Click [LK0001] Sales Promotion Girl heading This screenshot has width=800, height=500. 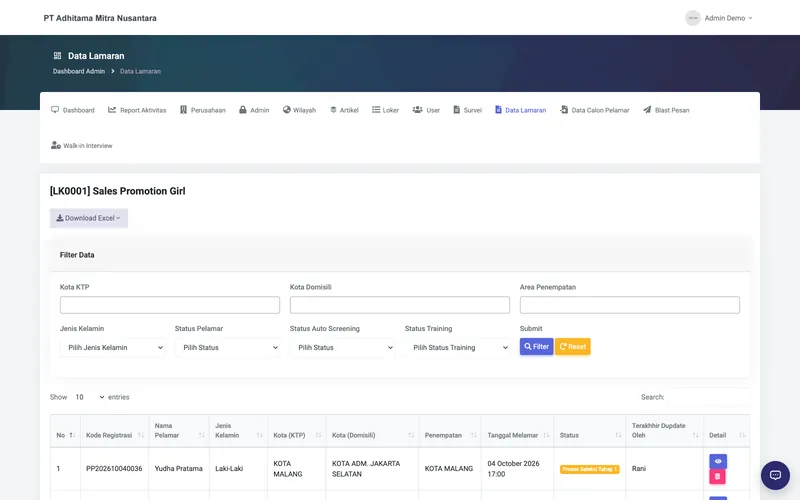117,191
